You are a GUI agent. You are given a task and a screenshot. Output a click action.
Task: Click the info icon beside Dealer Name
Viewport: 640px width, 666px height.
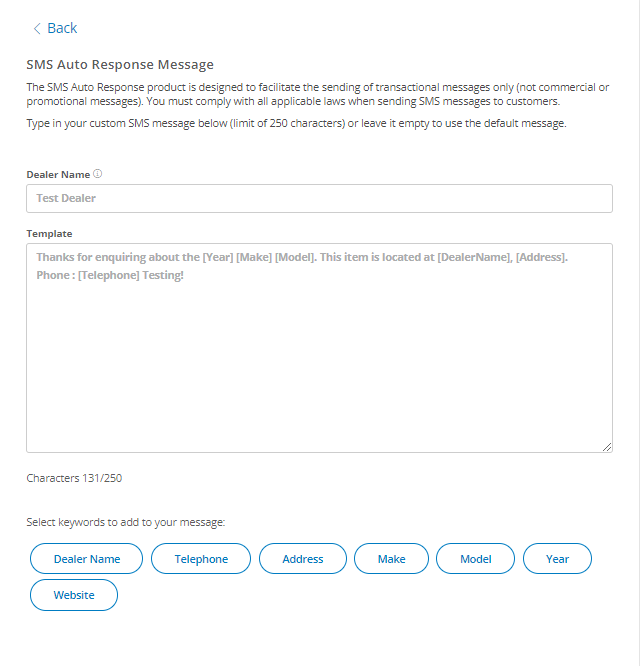(x=98, y=174)
